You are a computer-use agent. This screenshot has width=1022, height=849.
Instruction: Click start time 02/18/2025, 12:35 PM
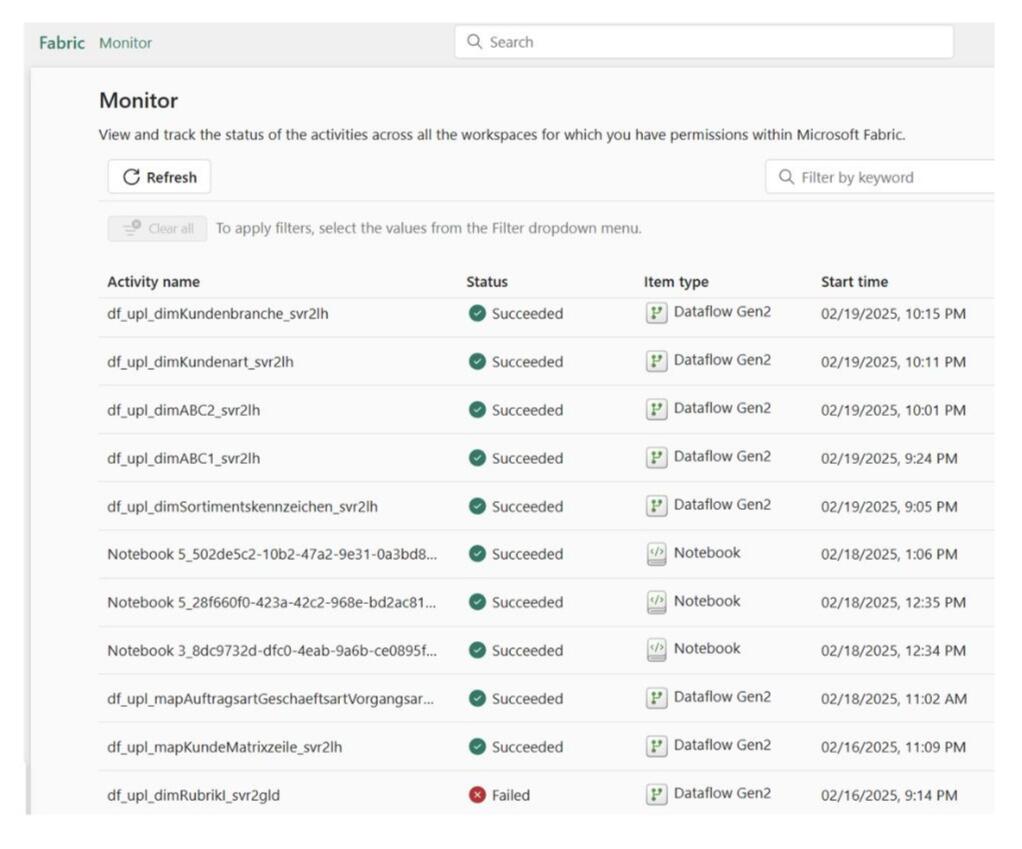pyautogui.click(x=893, y=602)
